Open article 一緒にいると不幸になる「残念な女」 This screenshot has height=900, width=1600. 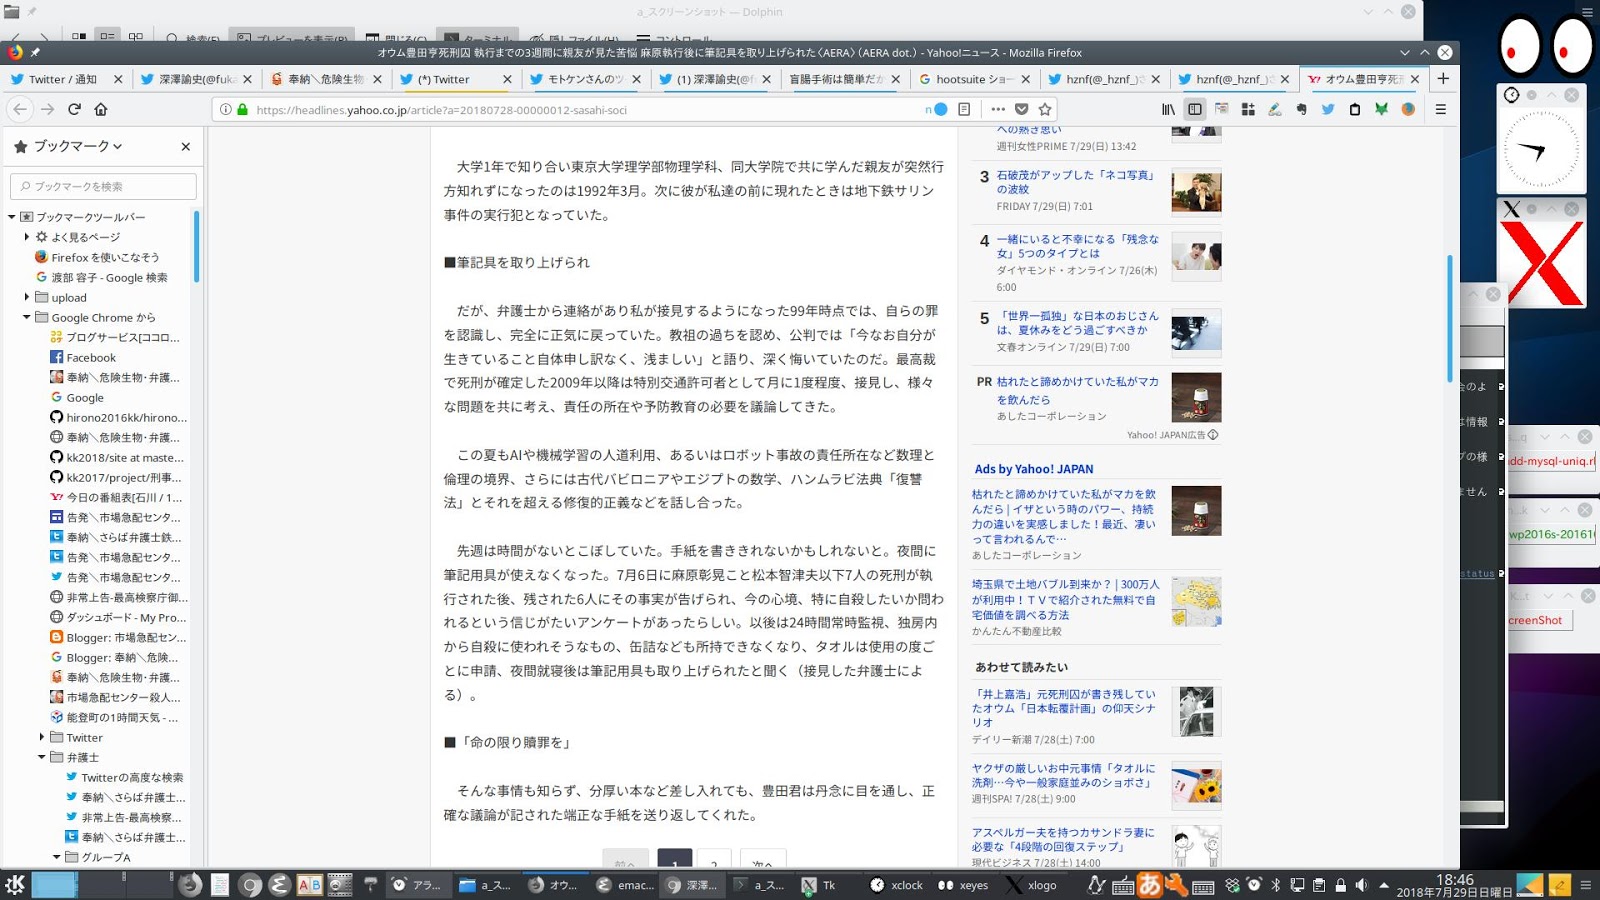pyautogui.click(x=1077, y=246)
